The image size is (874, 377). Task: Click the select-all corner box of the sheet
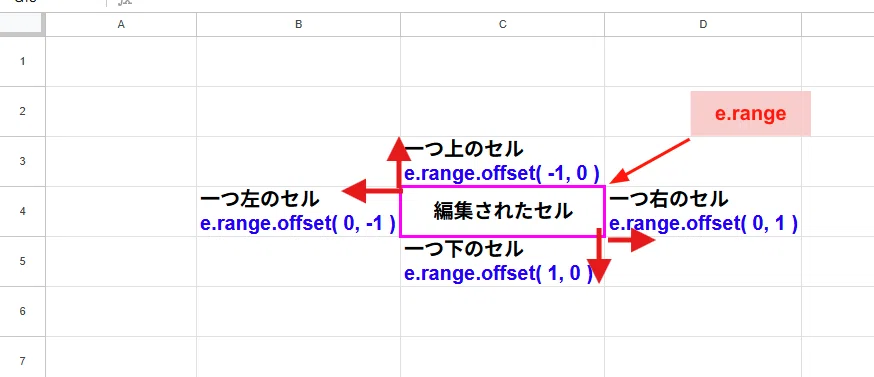[22, 24]
